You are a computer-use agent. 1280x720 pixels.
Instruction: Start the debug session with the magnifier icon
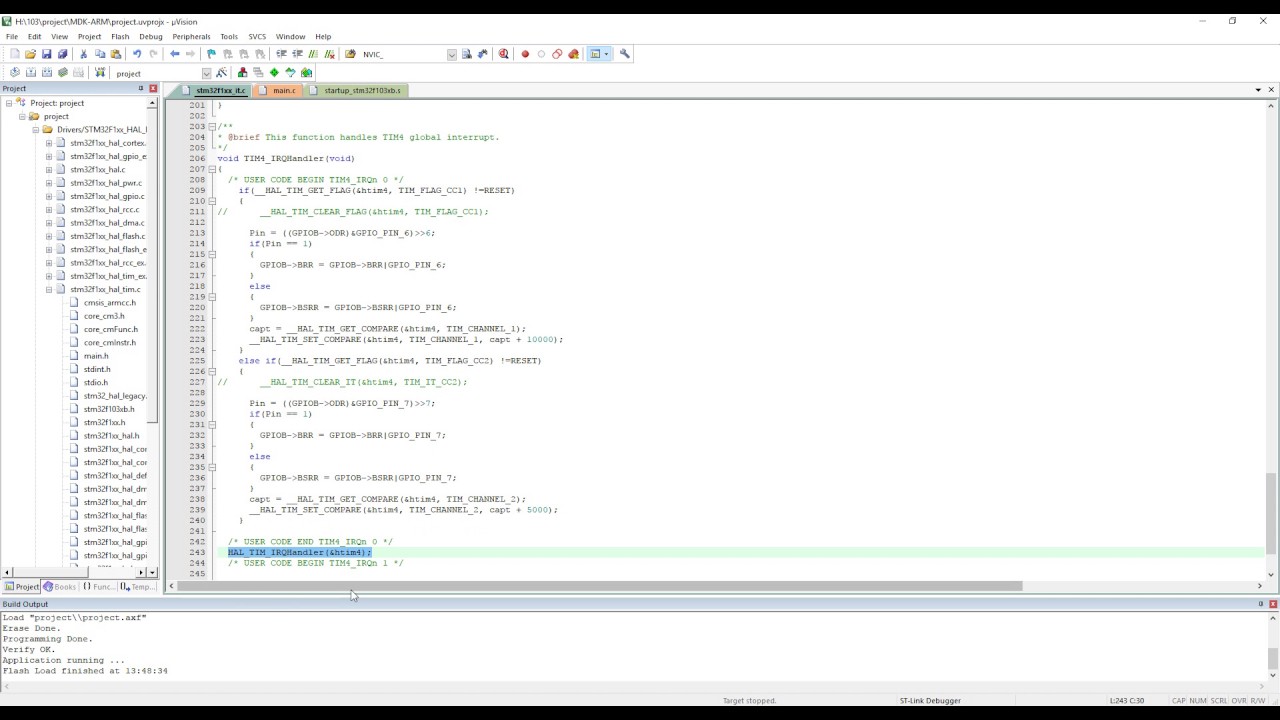(x=503, y=54)
